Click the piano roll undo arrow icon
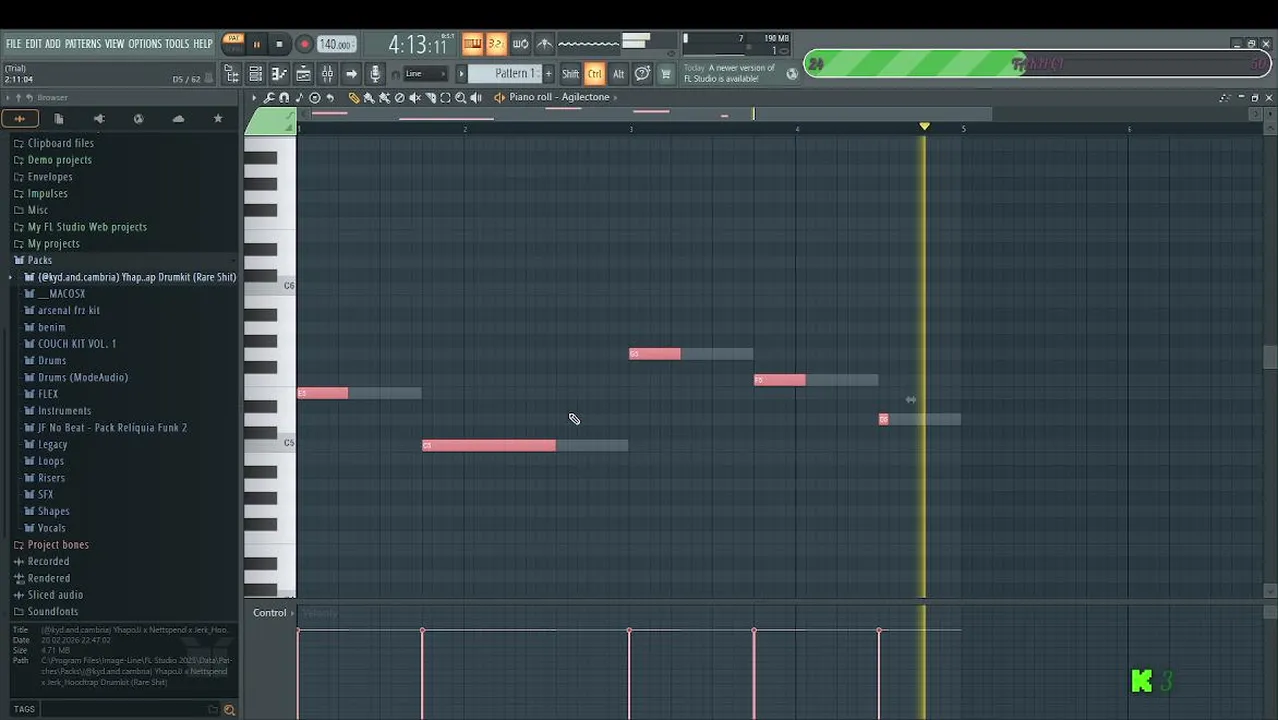Screen dimensions: 1278x720 pyautogui.click(x=330, y=97)
